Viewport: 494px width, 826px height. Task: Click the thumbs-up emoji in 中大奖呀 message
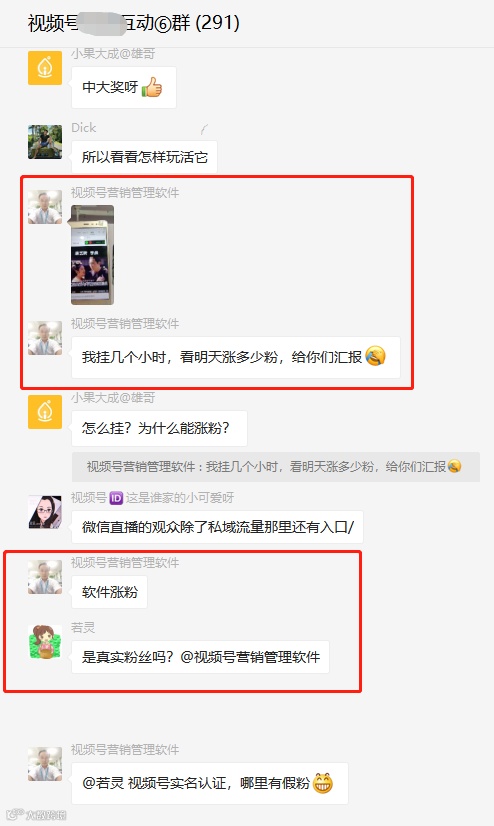click(152, 87)
